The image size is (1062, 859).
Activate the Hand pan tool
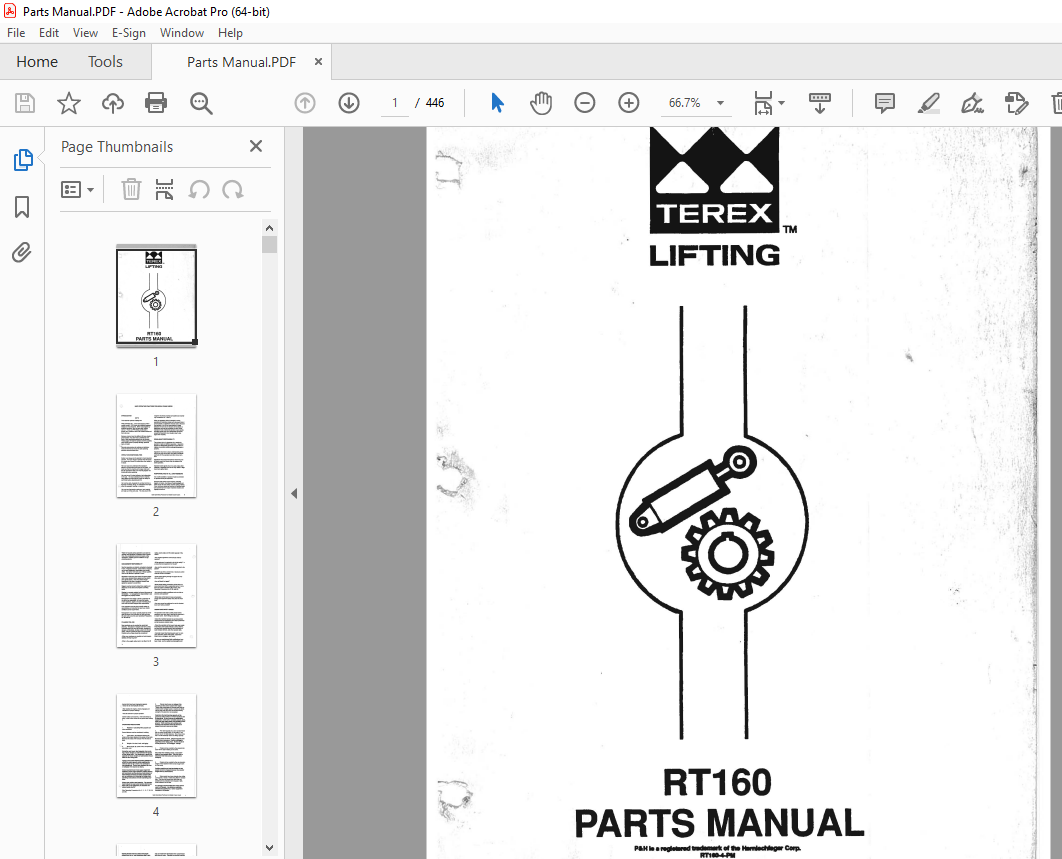tap(540, 103)
